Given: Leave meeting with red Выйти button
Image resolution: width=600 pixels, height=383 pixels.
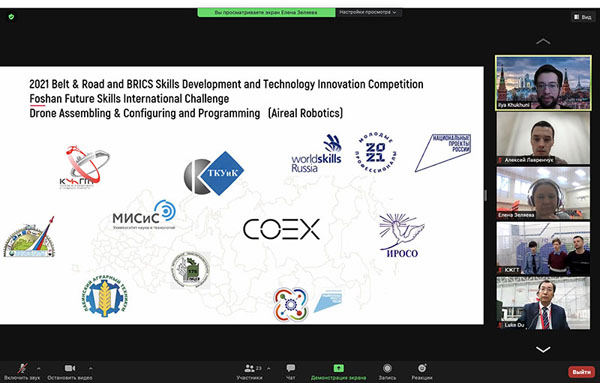Looking at the screenshot, I should (582, 372).
